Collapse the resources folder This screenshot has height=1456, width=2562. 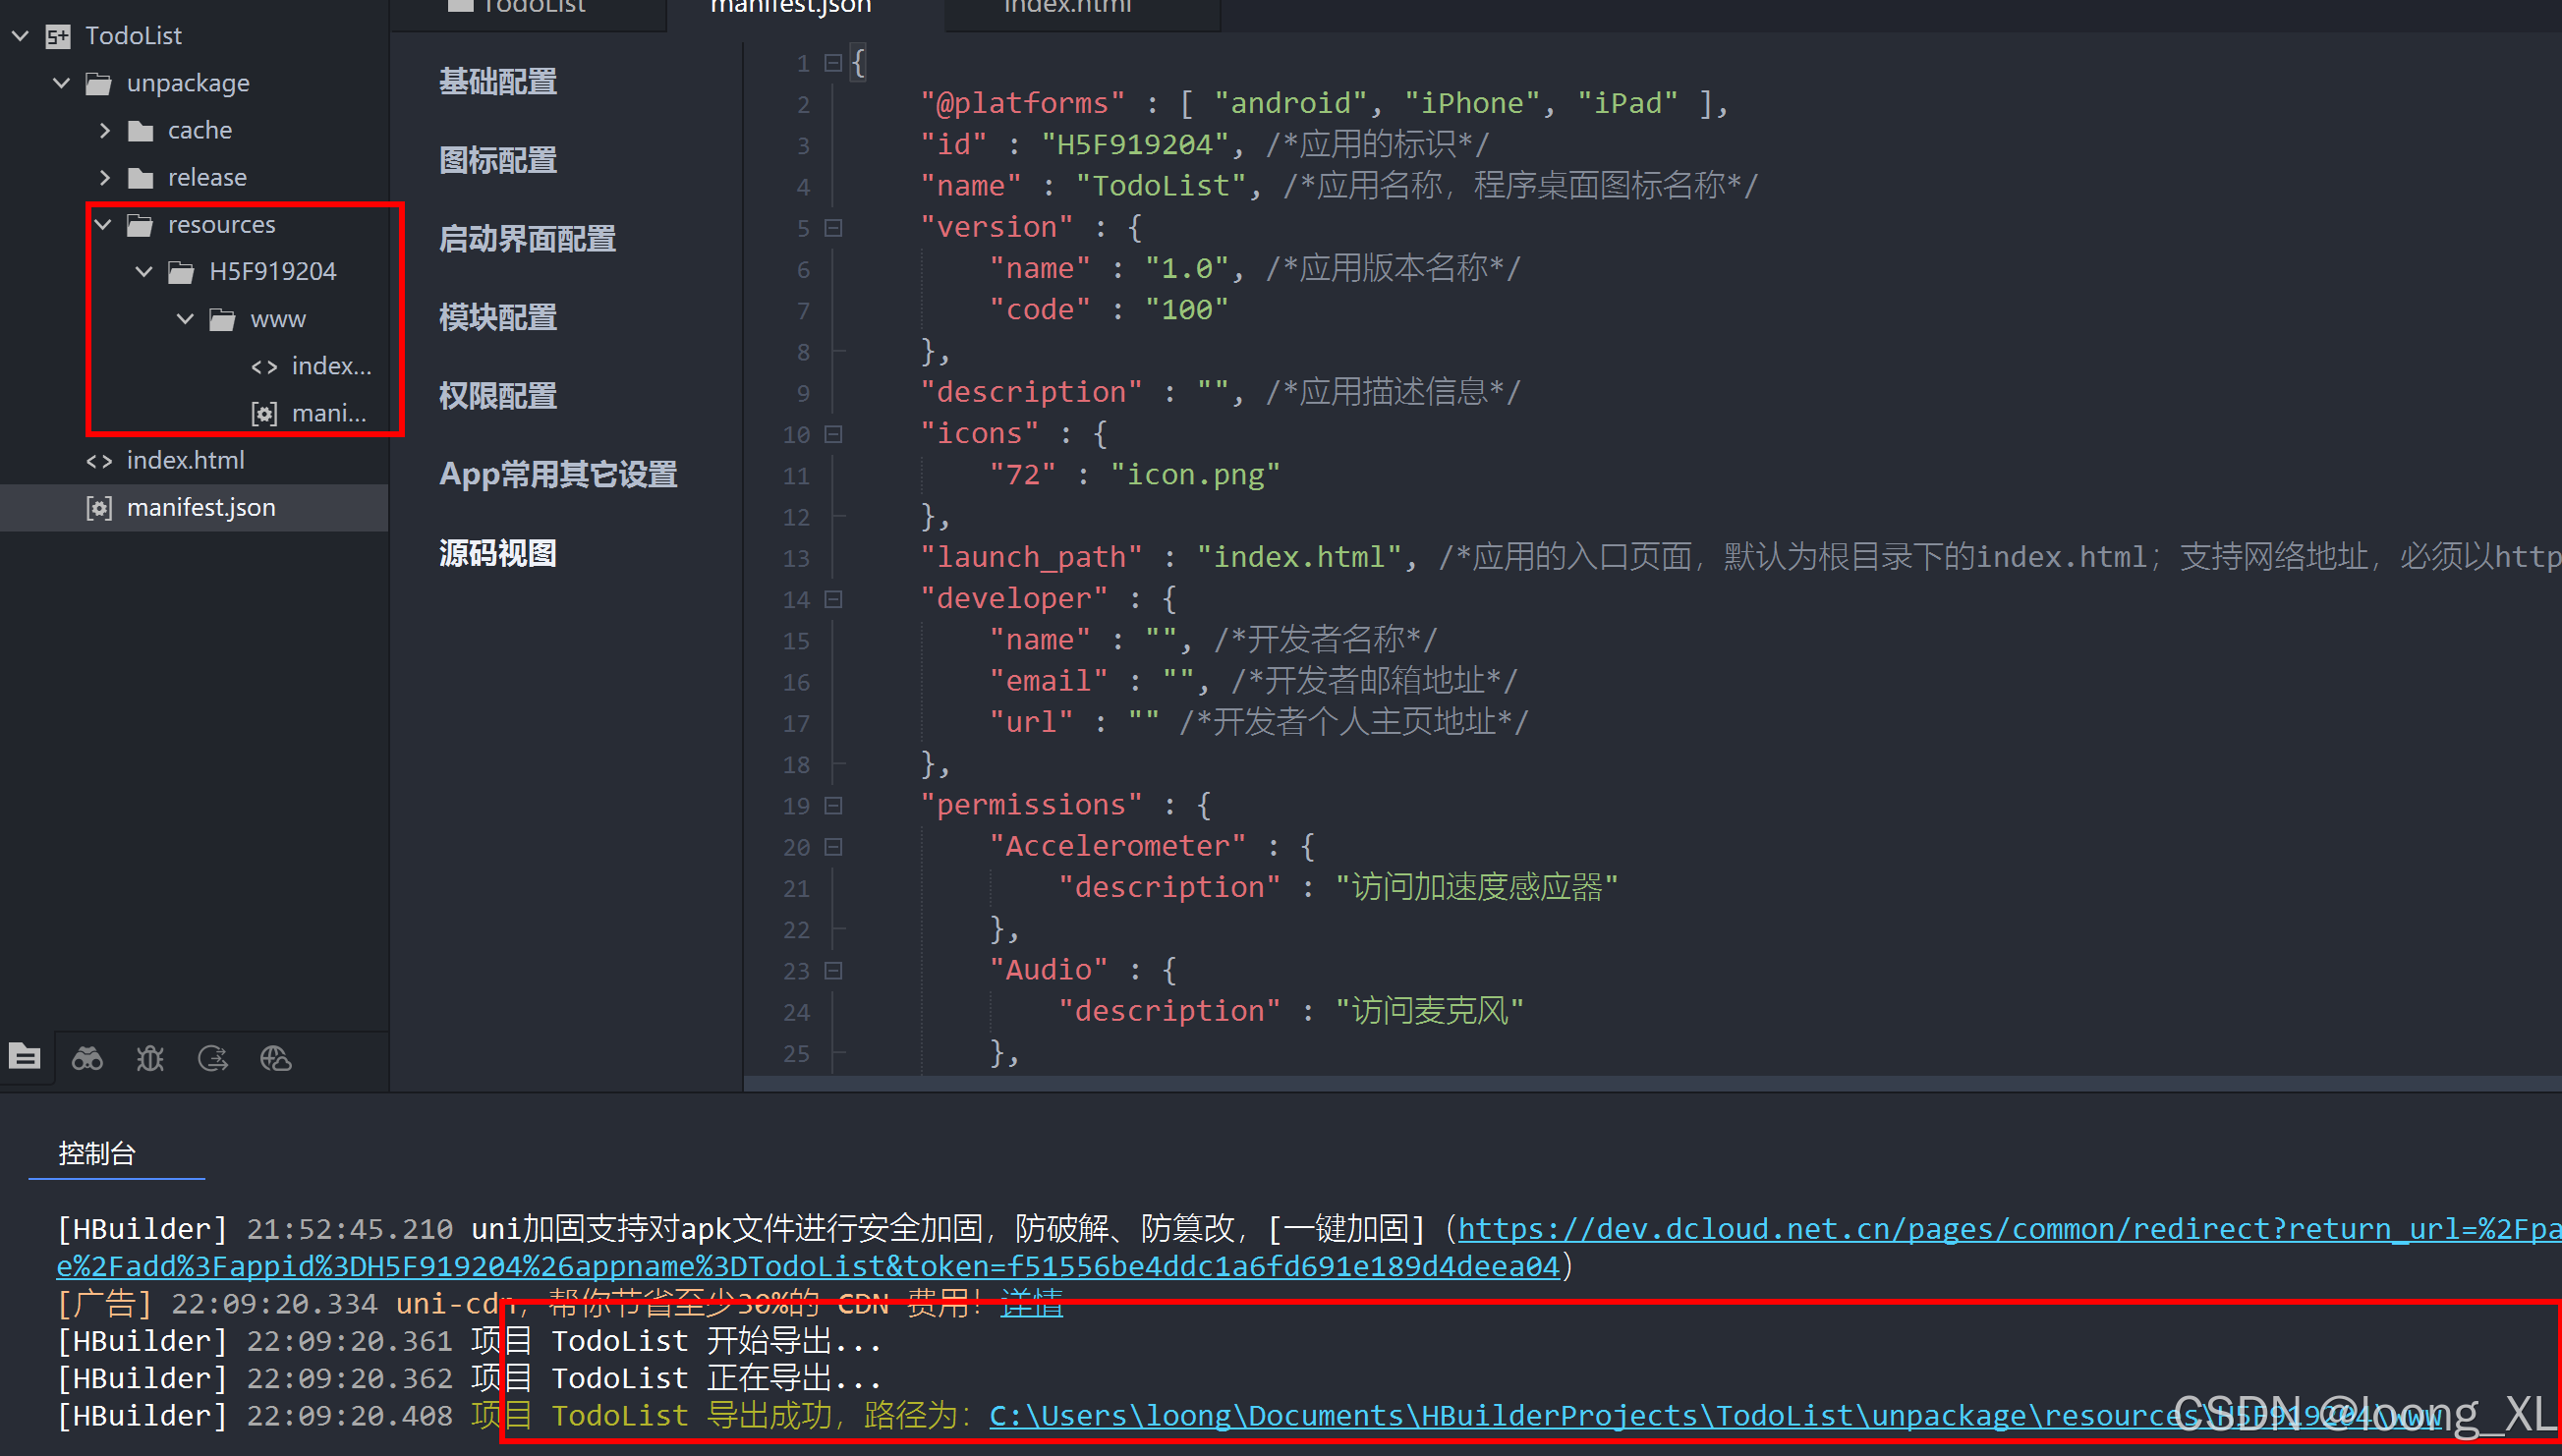pyautogui.click(x=103, y=225)
